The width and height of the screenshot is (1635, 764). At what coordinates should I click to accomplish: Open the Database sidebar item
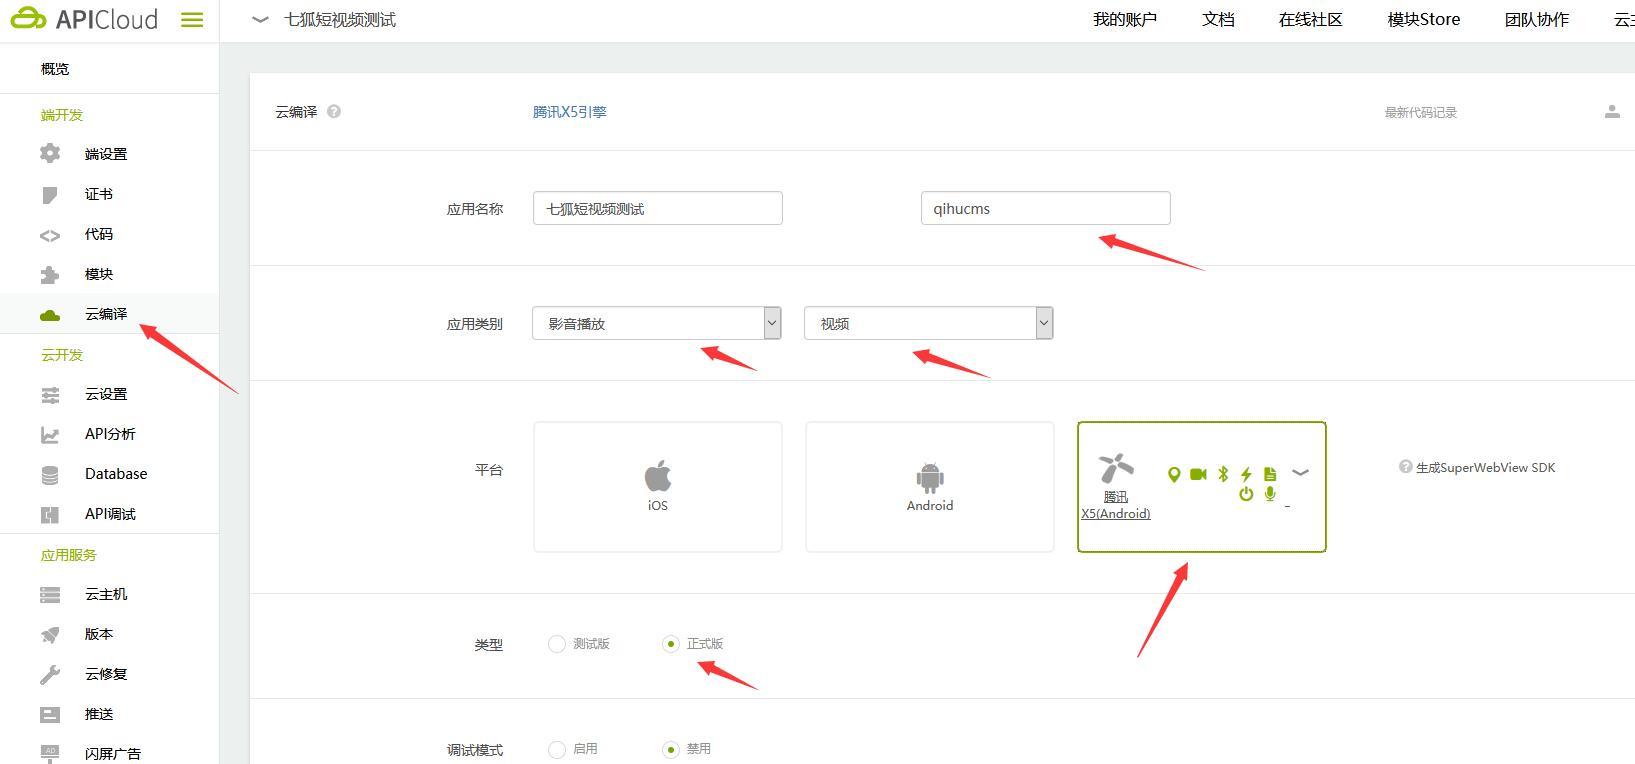[x=110, y=474]
